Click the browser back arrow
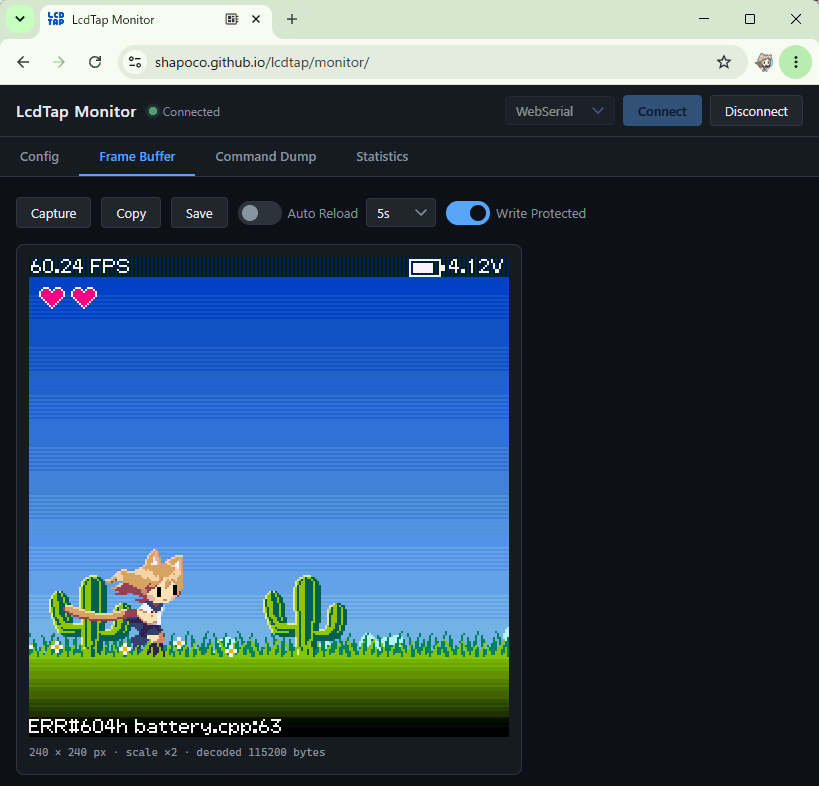 (x=23, y=62)
